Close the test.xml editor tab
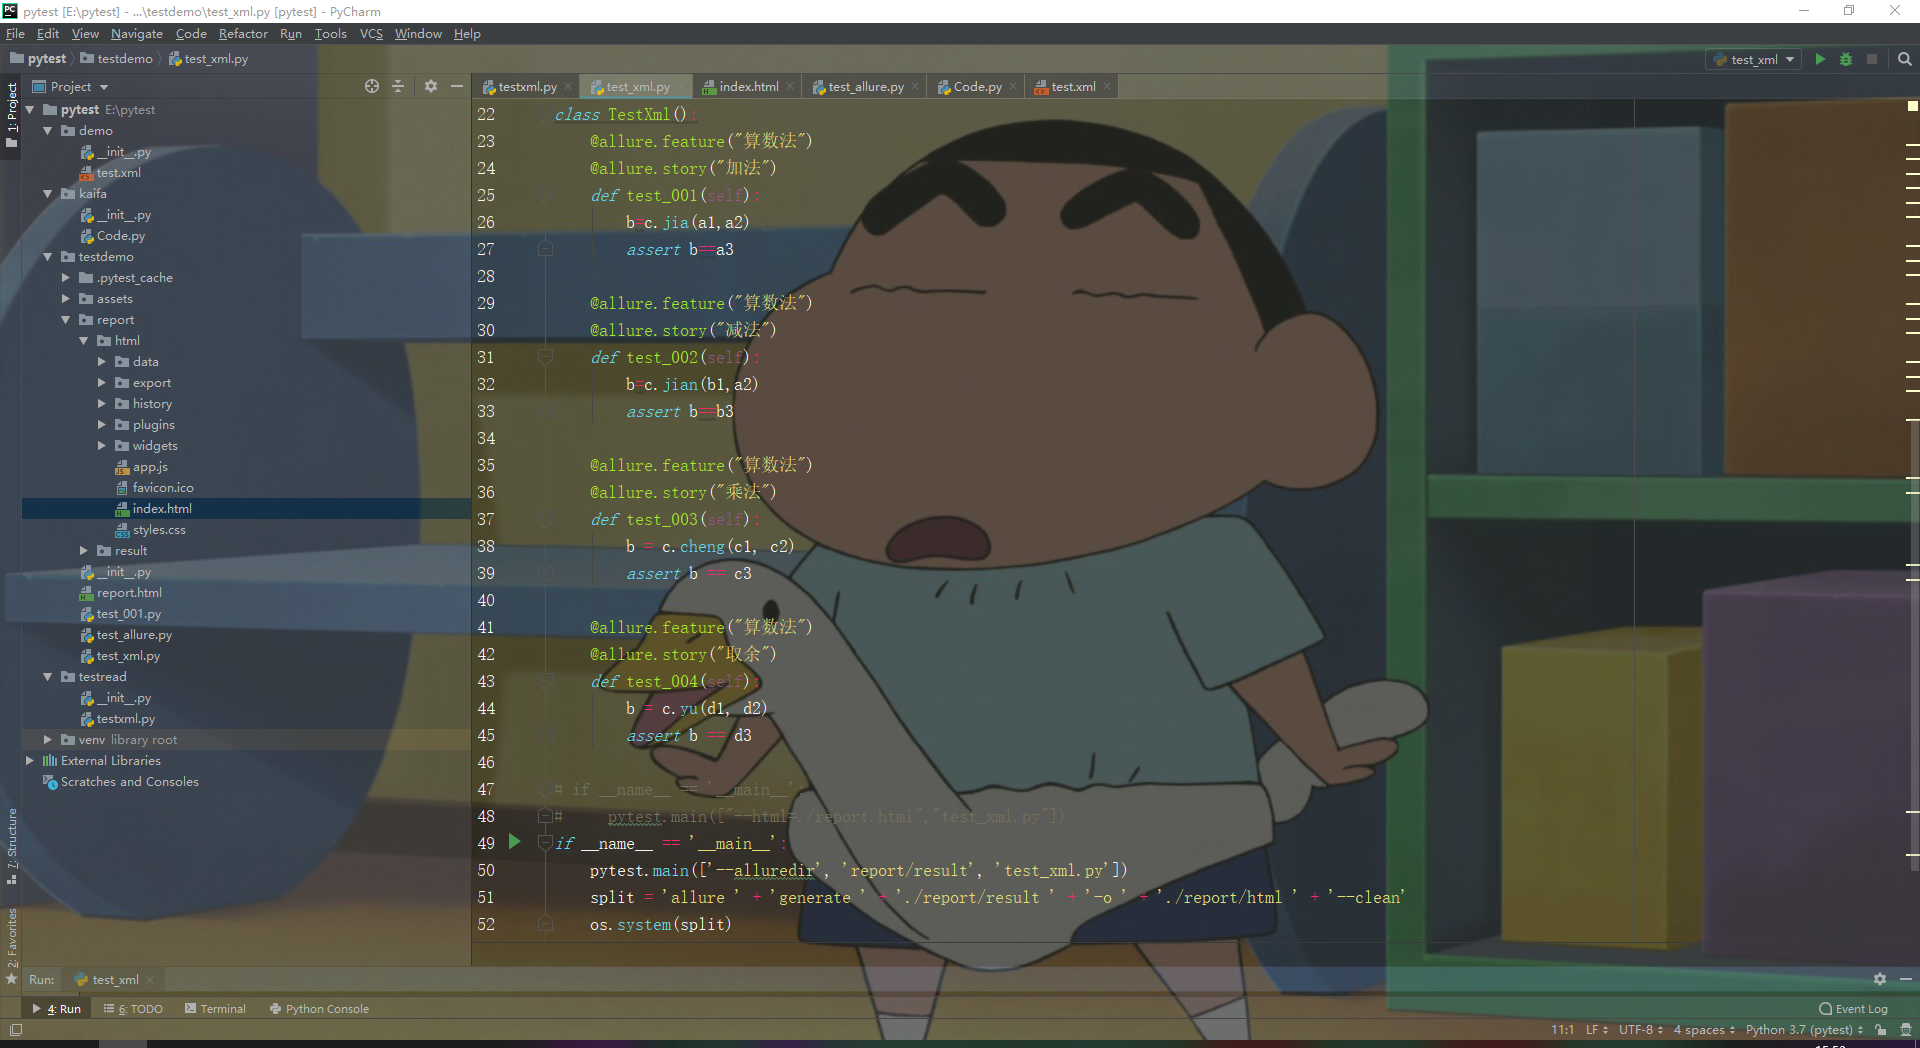This screenshot has width=1920, height=1048. (x=1107, y=87)
